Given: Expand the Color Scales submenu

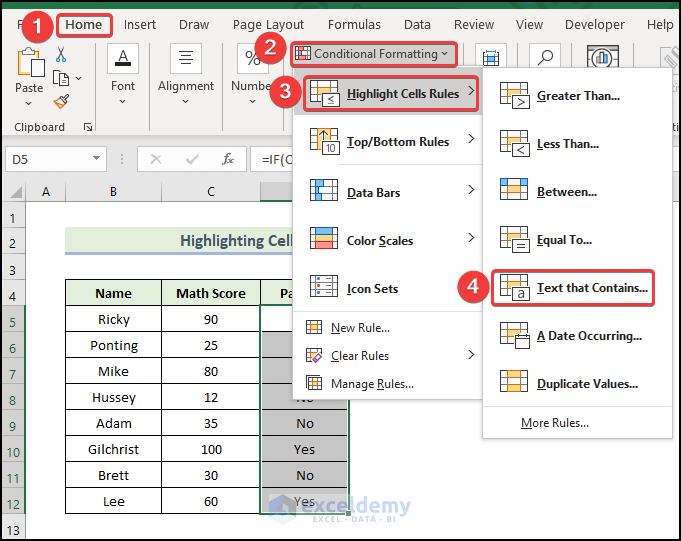Looking at the screenshot, I should (x=387, y=240).
